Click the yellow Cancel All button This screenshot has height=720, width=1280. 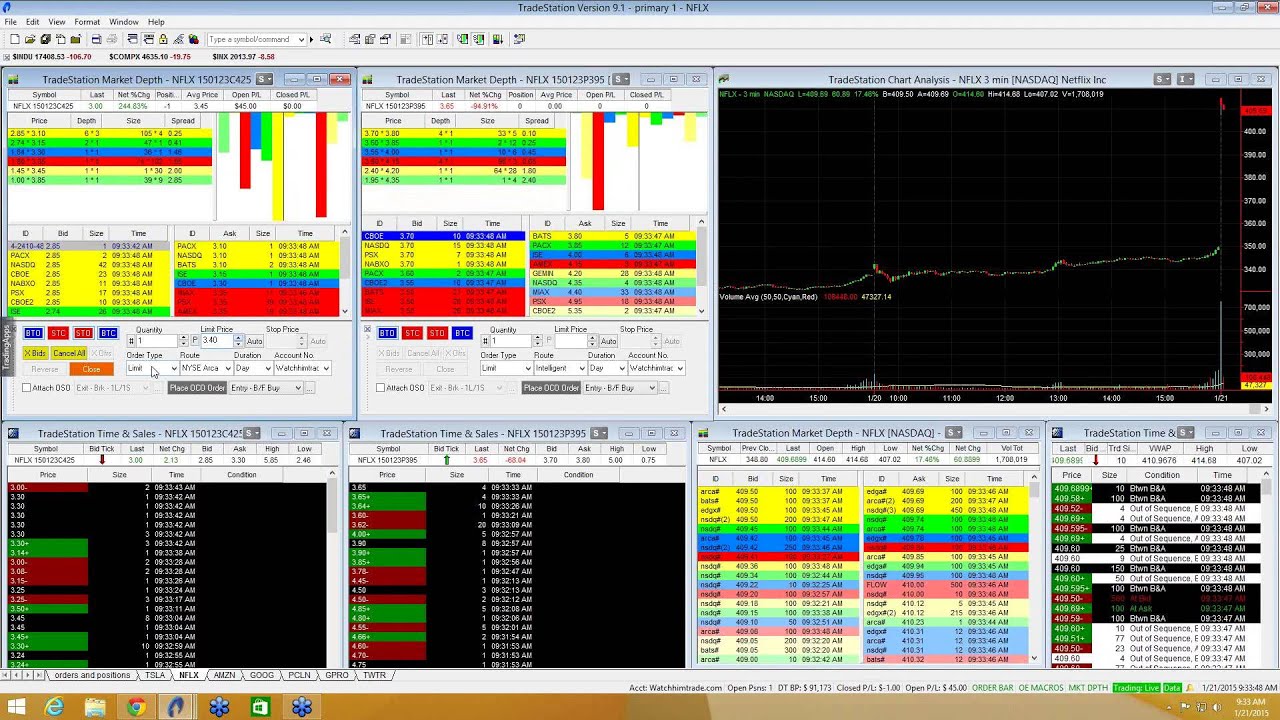[x=69, y=353]
